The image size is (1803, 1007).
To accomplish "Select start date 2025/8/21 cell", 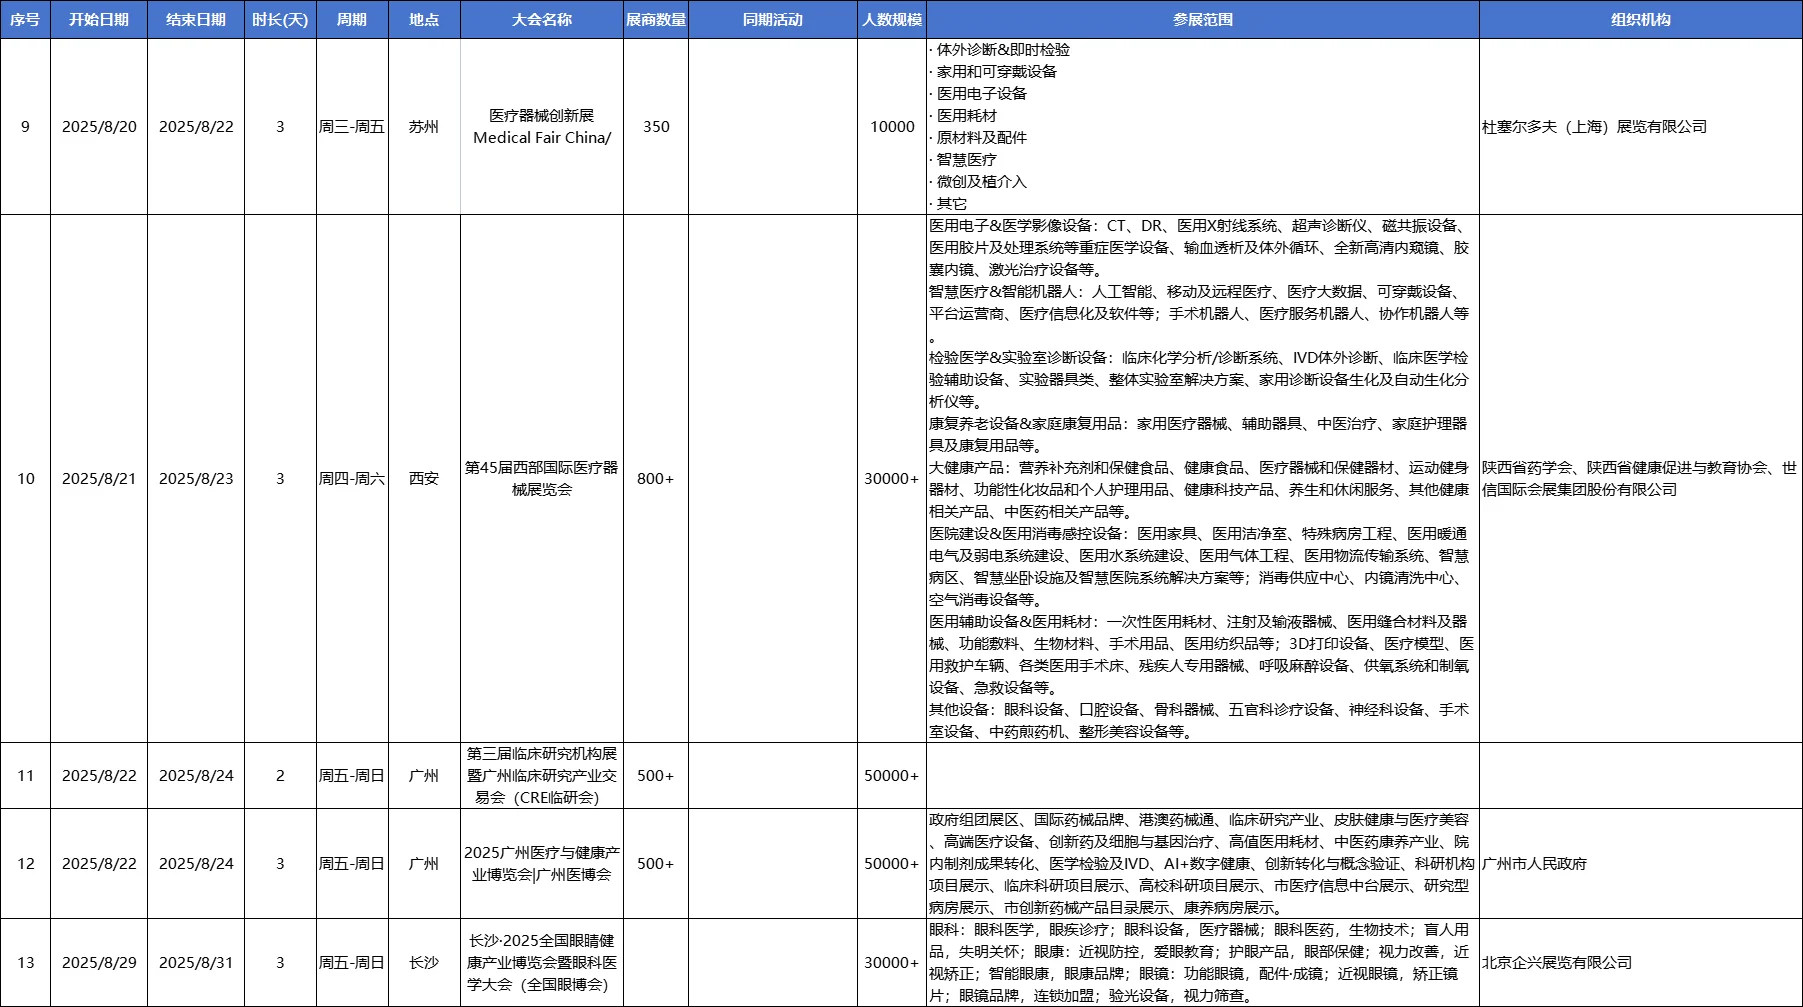I will coord(99,479).
